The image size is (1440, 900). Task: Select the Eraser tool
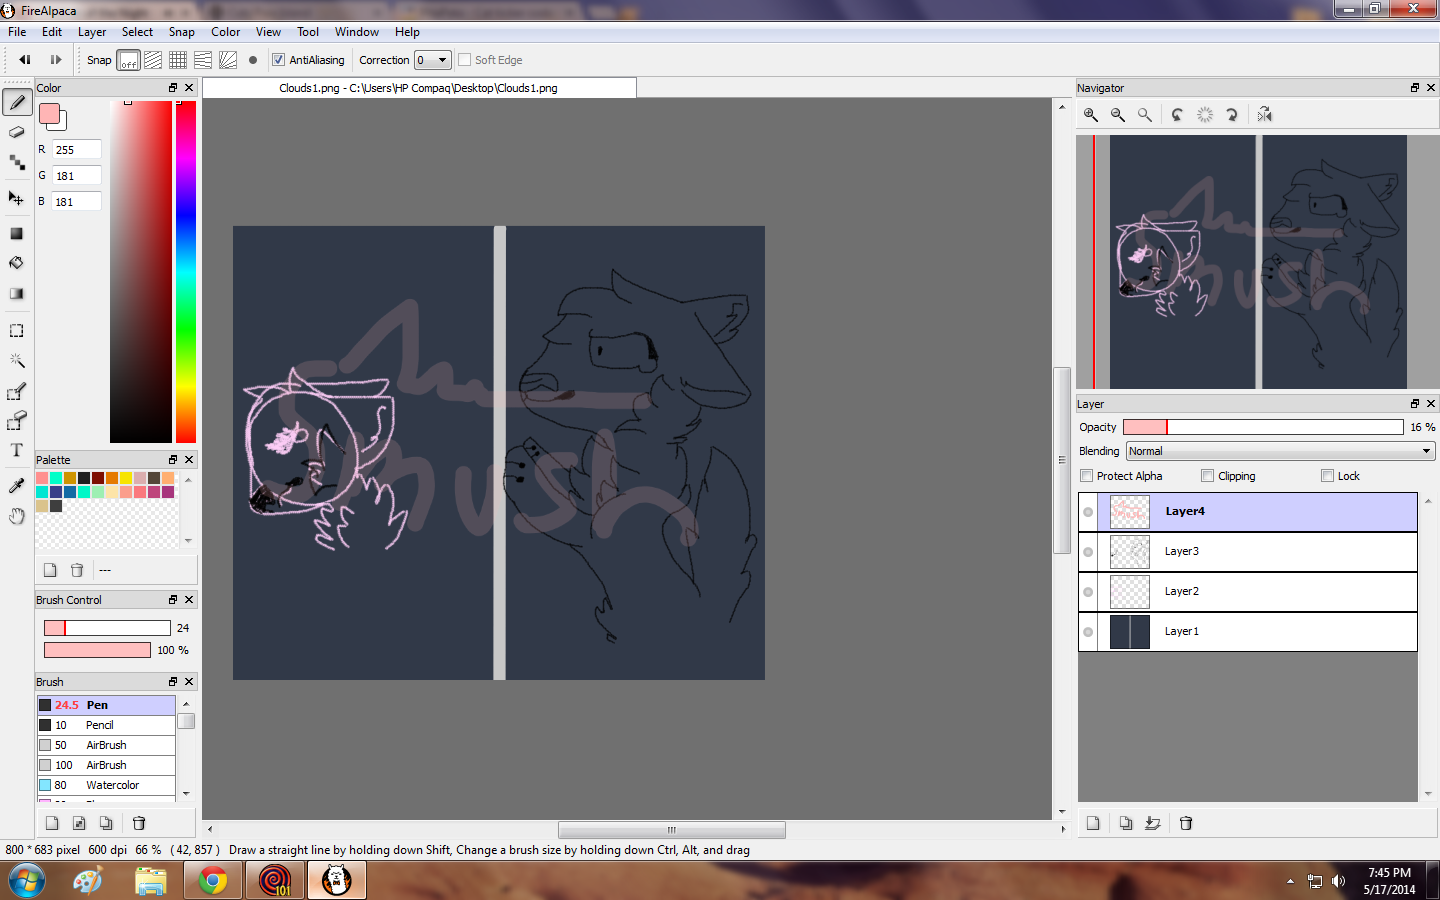tap(17, 132)
